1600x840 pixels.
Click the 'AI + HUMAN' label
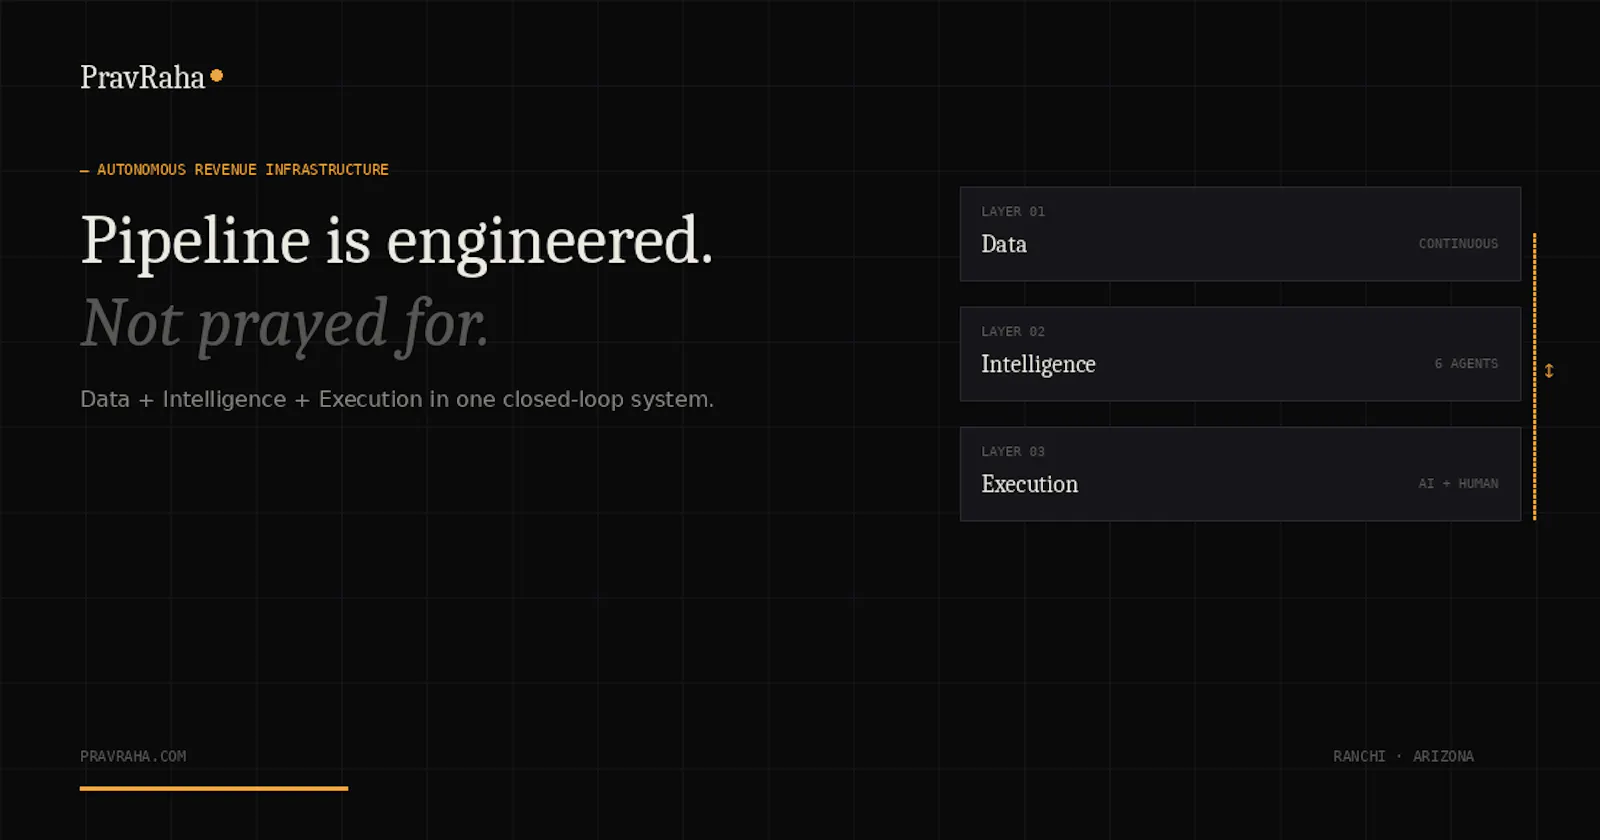point(1458,484)
